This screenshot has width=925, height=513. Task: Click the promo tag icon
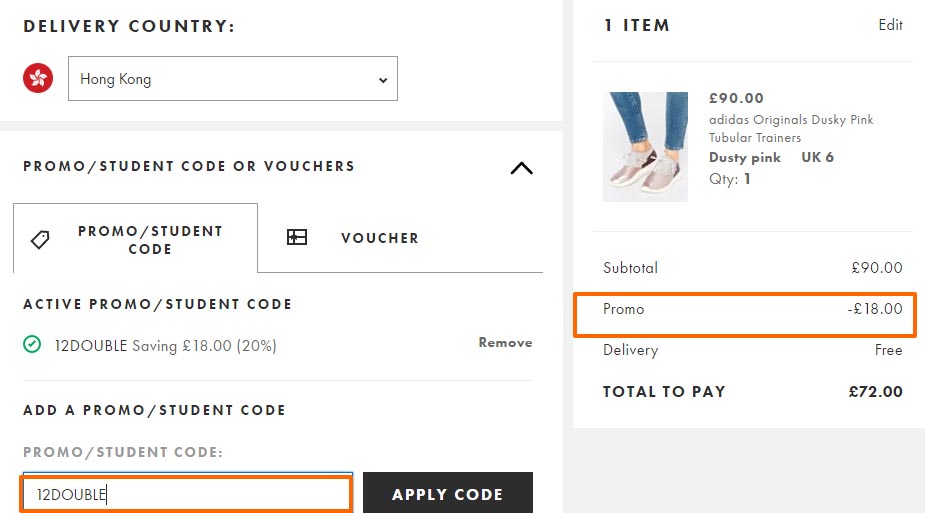(x=40, y=239)
